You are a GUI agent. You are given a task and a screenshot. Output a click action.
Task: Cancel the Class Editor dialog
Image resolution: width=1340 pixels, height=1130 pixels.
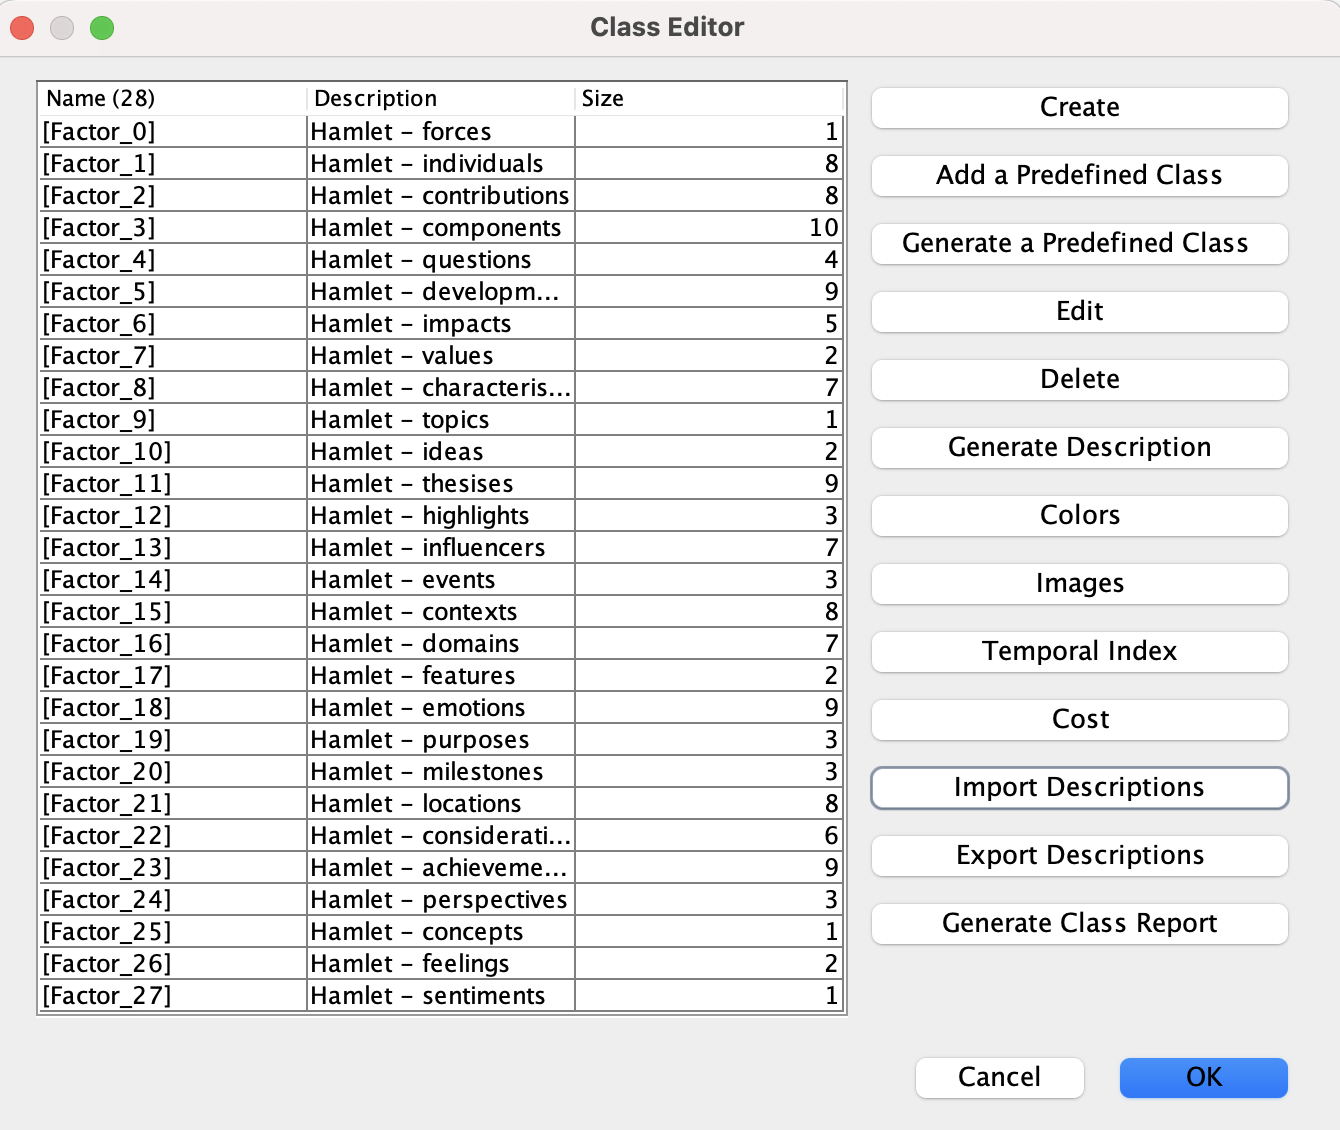pos(999,1077)
